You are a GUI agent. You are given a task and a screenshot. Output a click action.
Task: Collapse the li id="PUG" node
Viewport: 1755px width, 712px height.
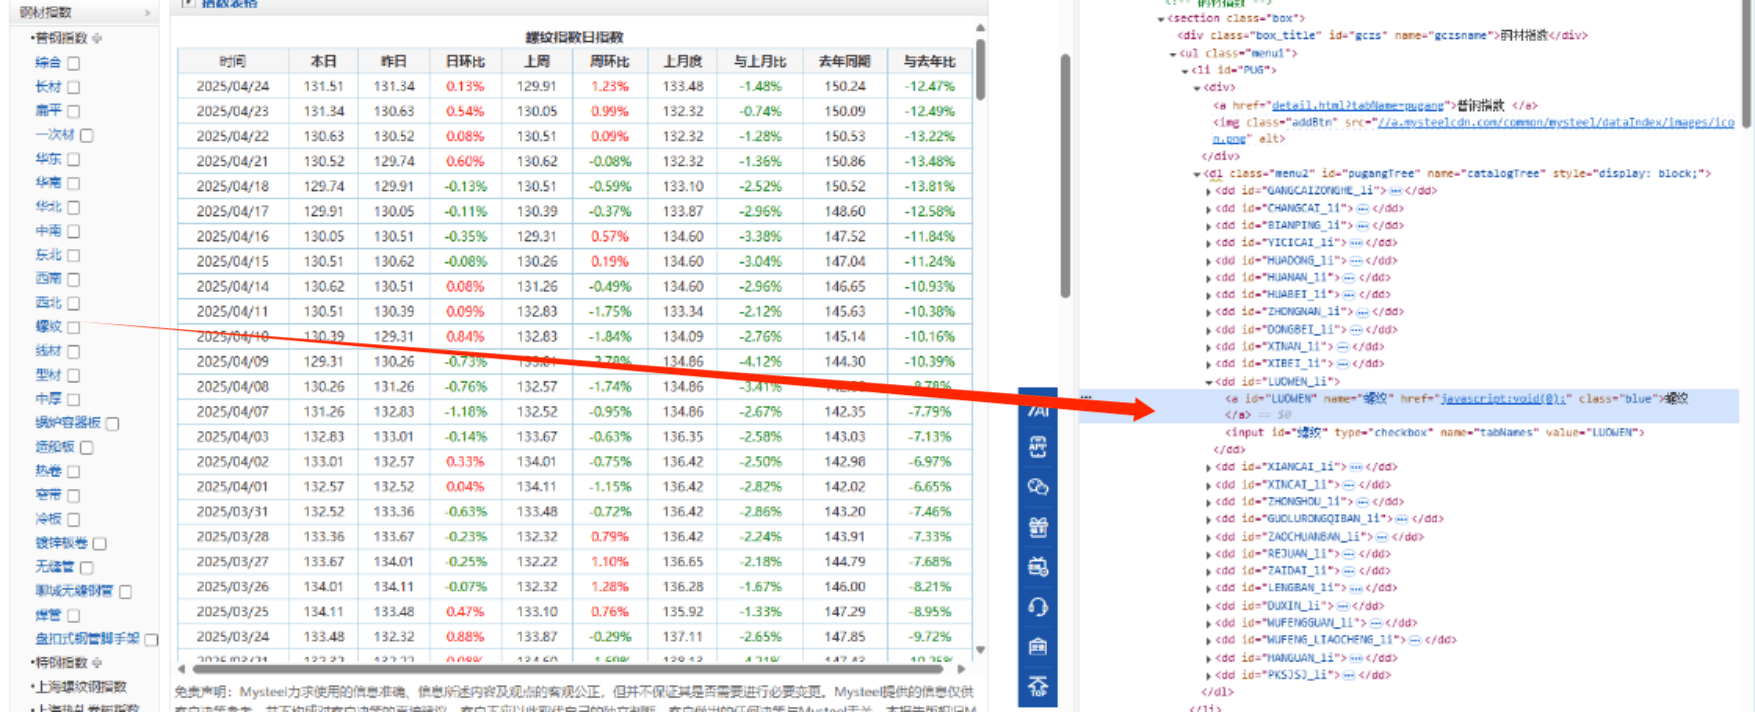(1185, 71)
